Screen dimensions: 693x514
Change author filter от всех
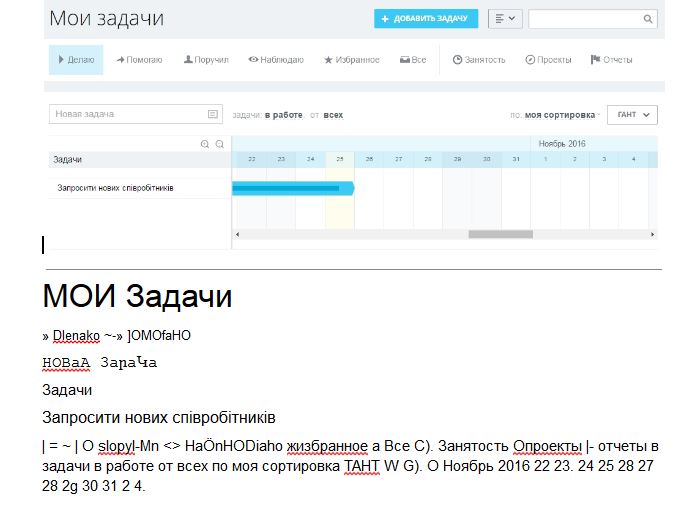coord(333,115)
